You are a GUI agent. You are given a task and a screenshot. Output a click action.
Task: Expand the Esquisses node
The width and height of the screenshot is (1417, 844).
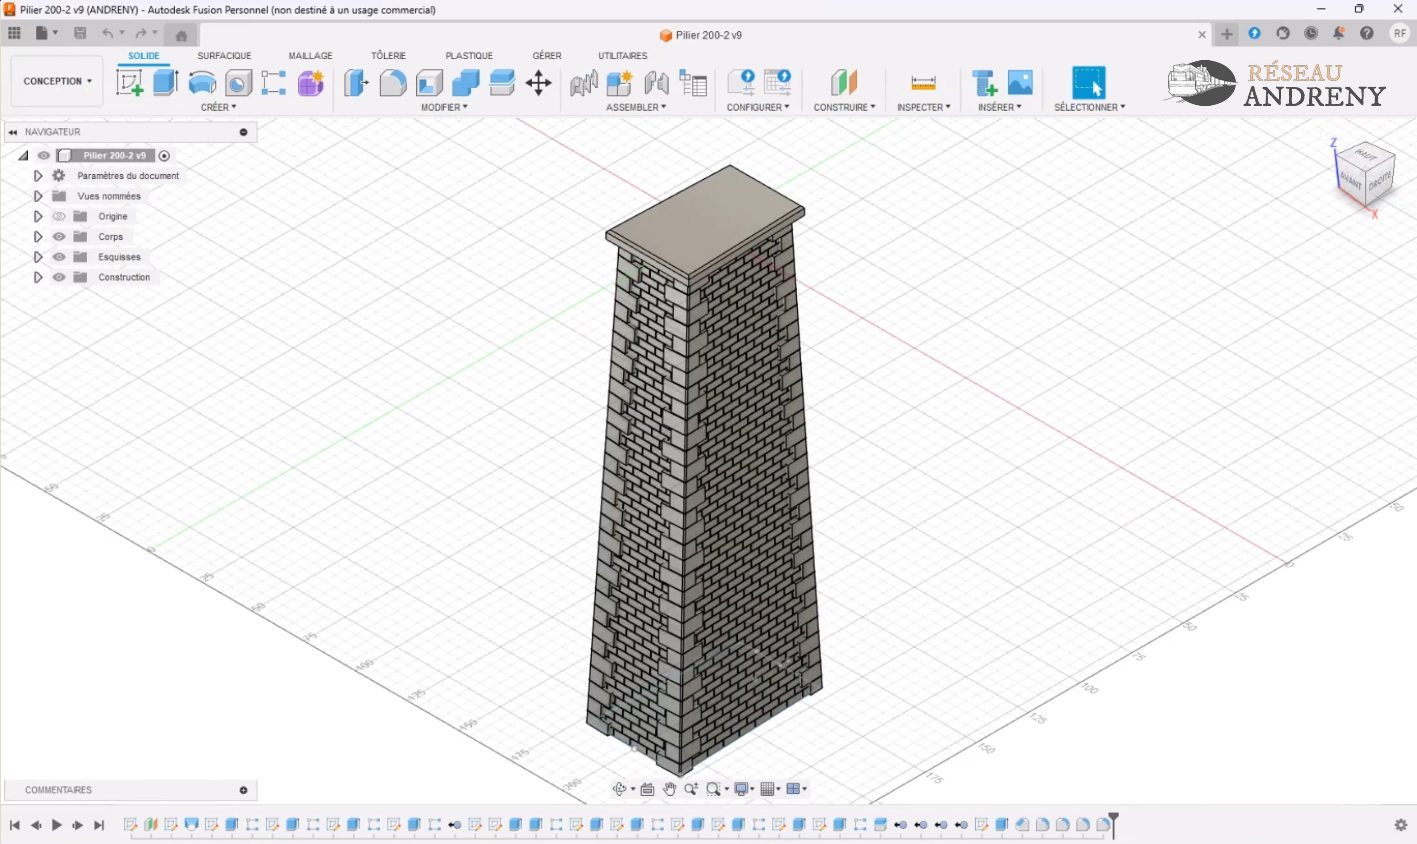(38, 257)
